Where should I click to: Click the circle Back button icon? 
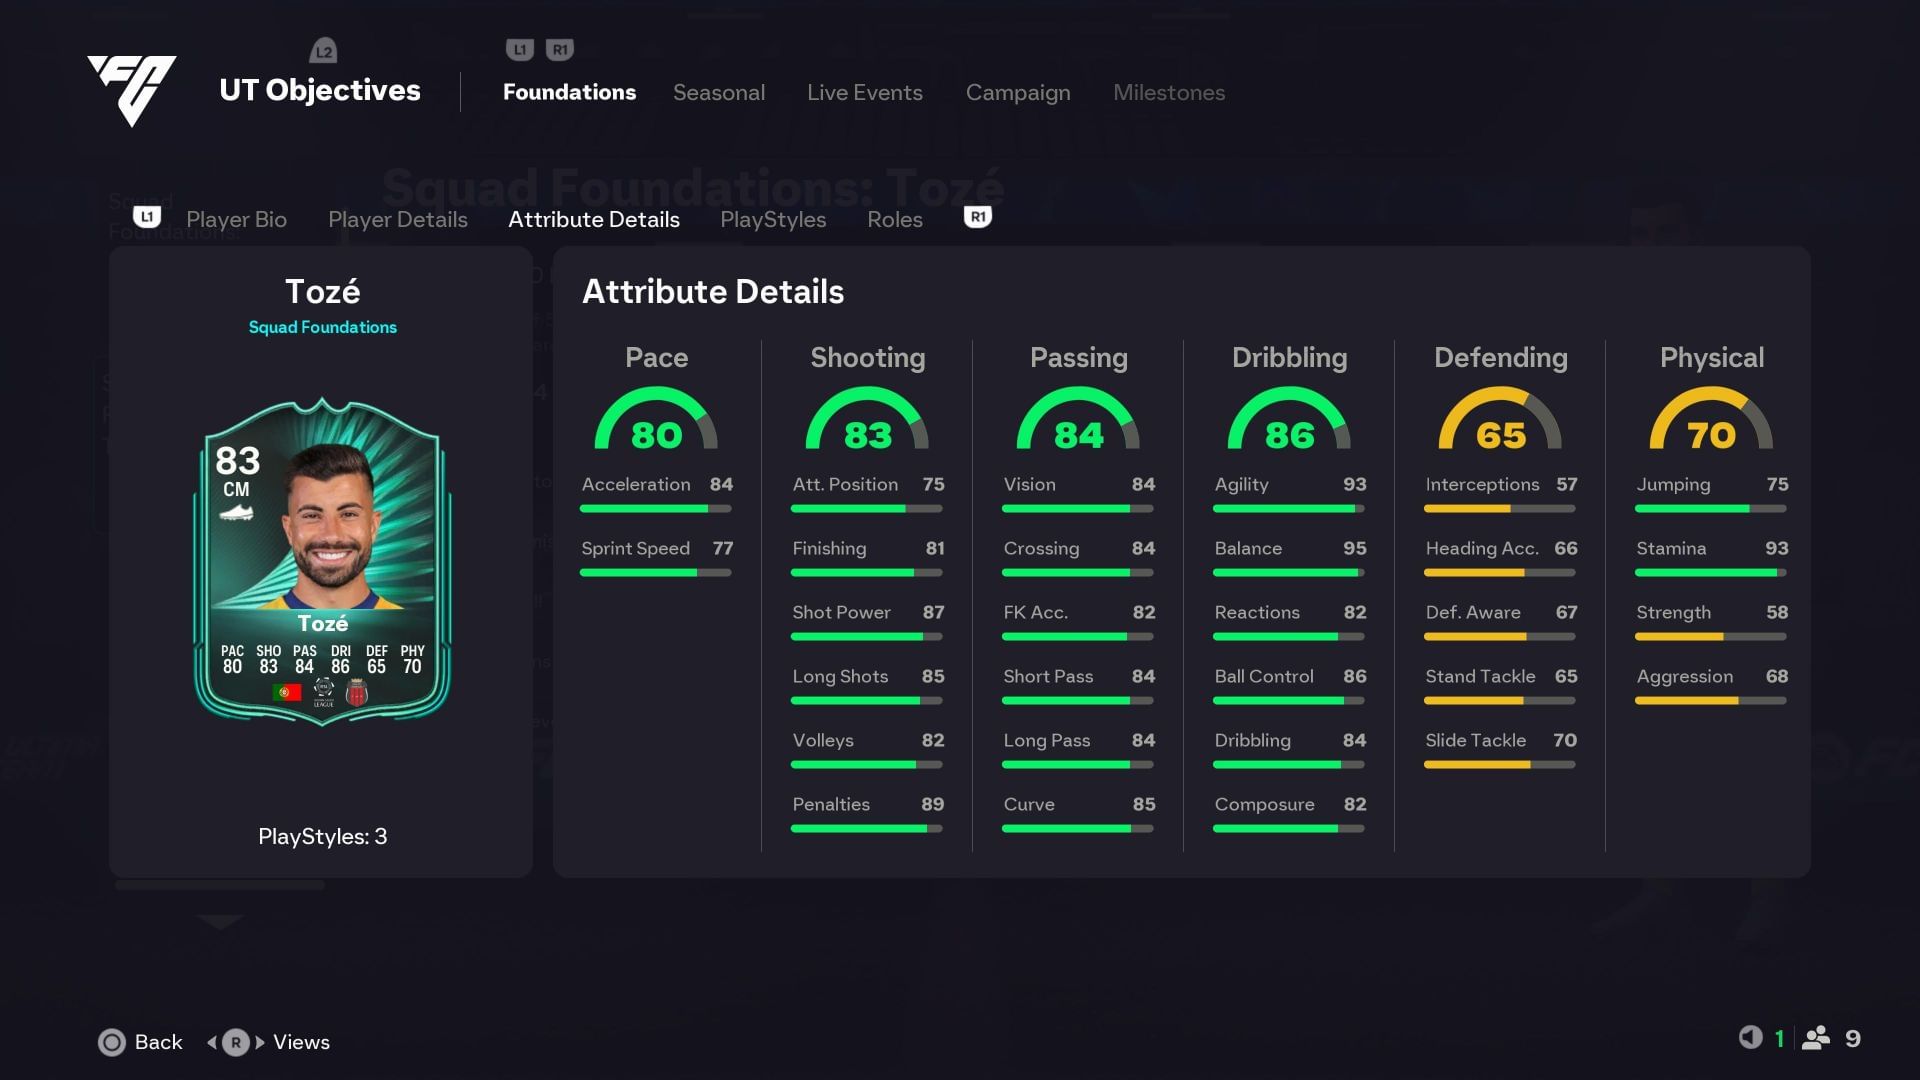coord(112,1042)
